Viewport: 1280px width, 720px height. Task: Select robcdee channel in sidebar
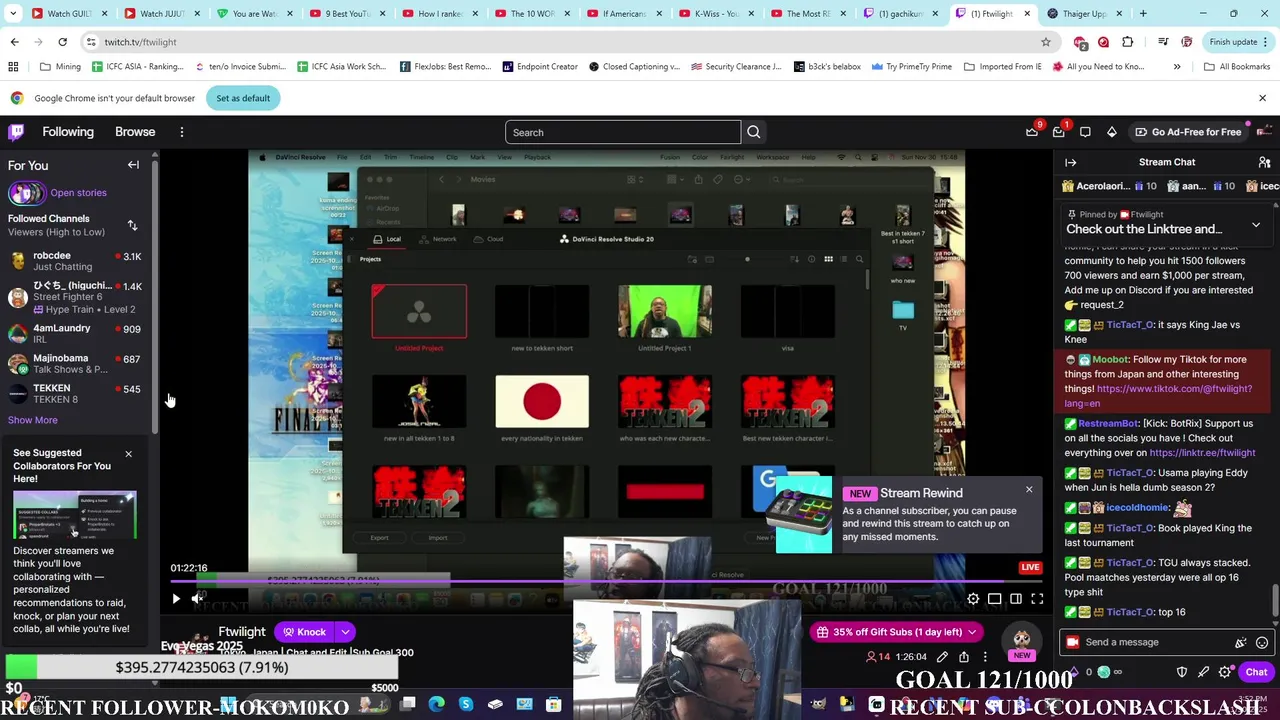[x=76, y=261]
